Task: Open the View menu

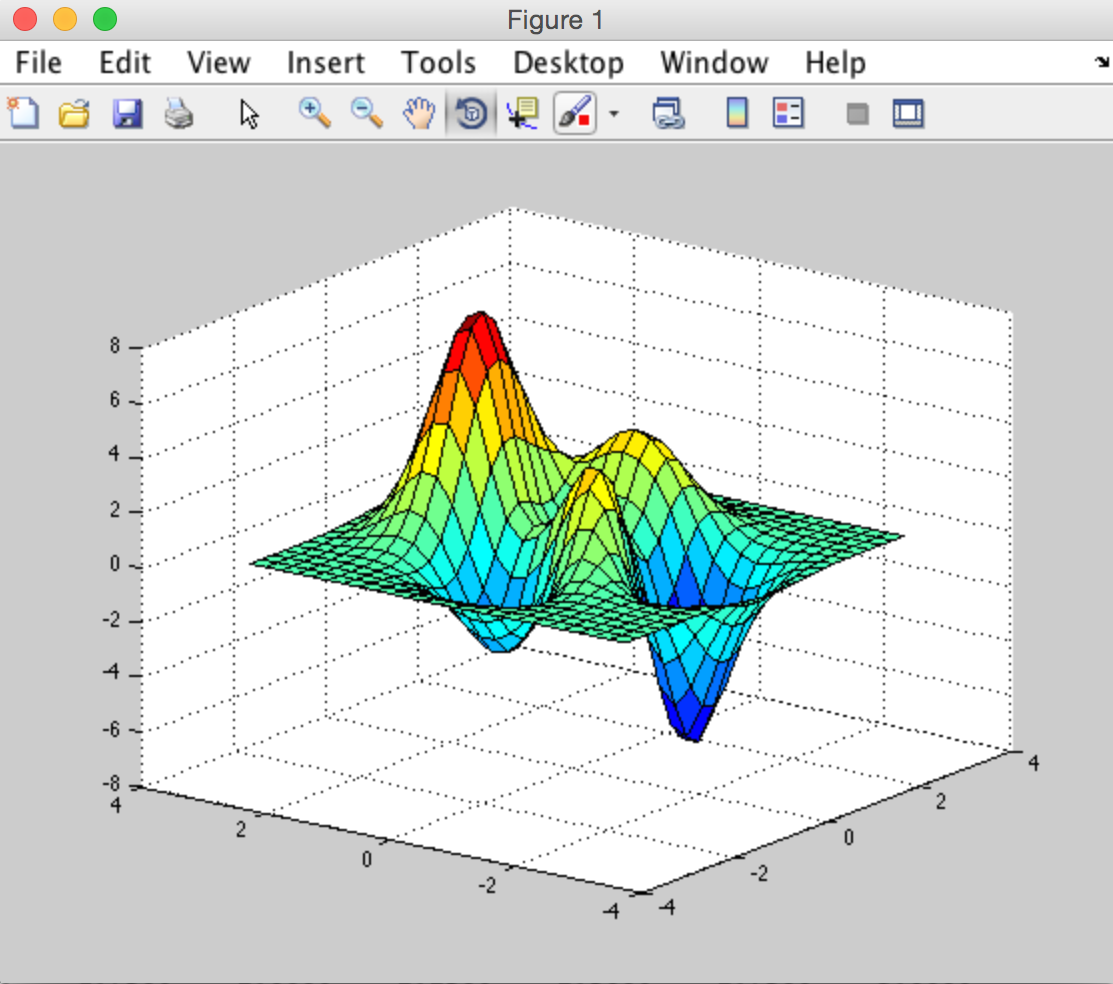Action: (219, 63)
